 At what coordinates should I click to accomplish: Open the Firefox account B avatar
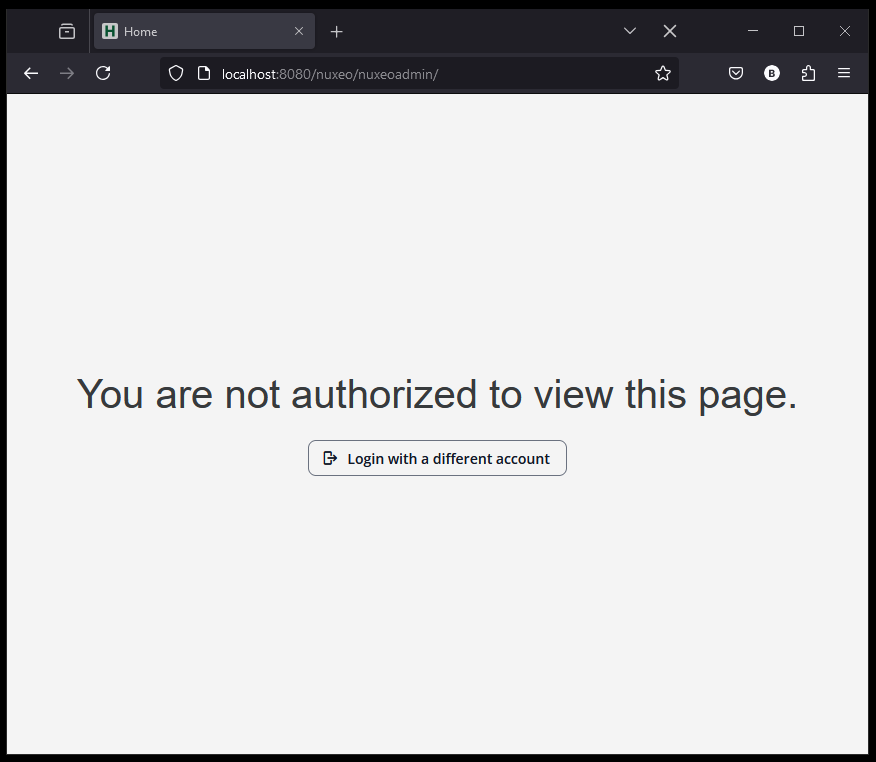[772, 73]
